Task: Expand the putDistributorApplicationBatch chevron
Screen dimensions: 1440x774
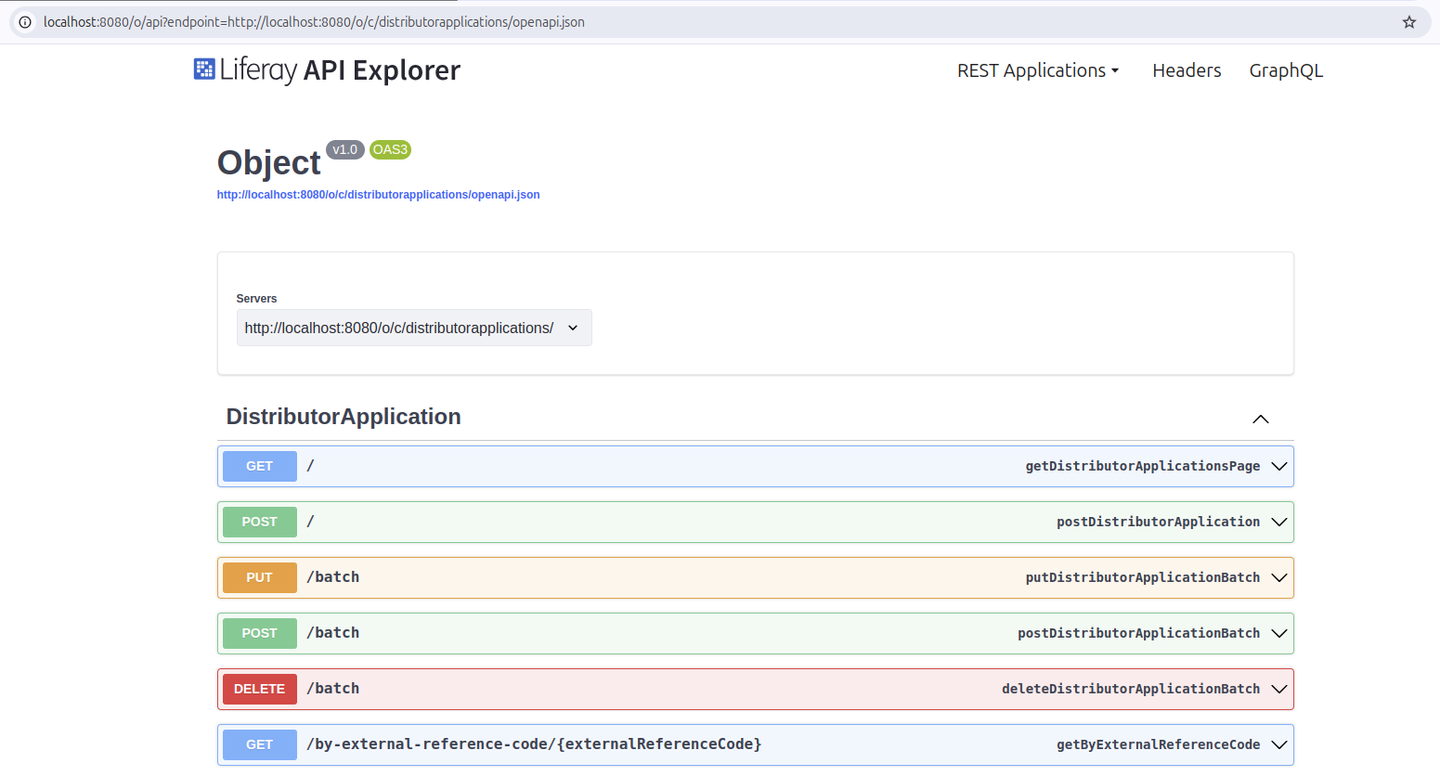Action: coord(1278,578)
